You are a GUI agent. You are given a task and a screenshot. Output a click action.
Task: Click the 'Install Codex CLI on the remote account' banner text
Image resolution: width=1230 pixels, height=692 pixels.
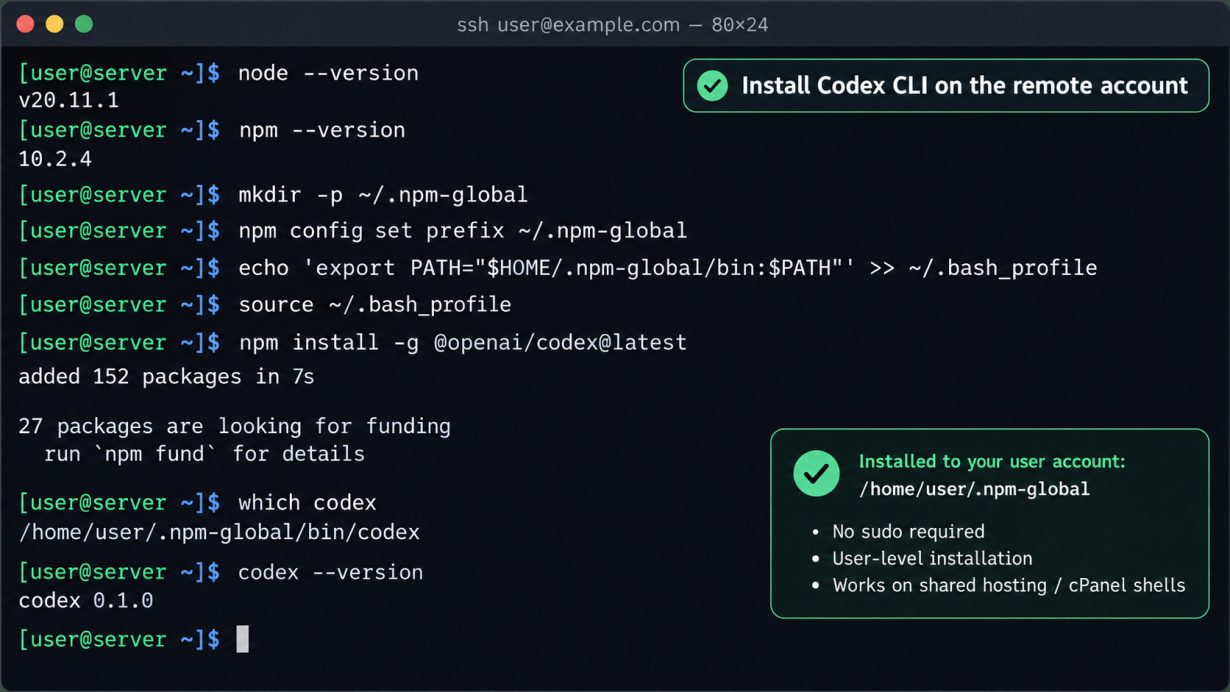click(x=964, y=86)
